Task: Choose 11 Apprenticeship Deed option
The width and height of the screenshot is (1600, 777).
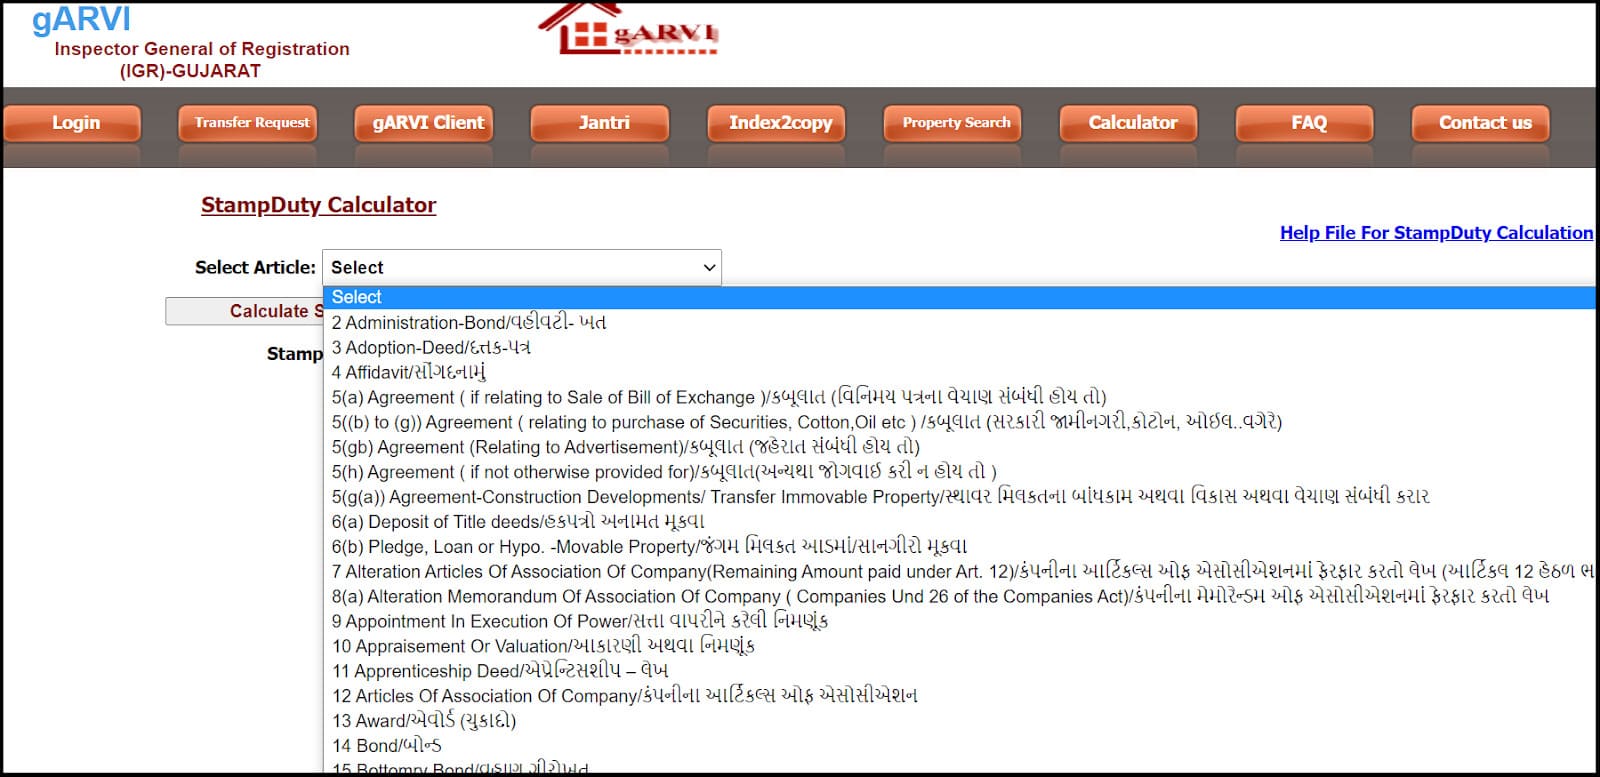Action: point(500,671)
